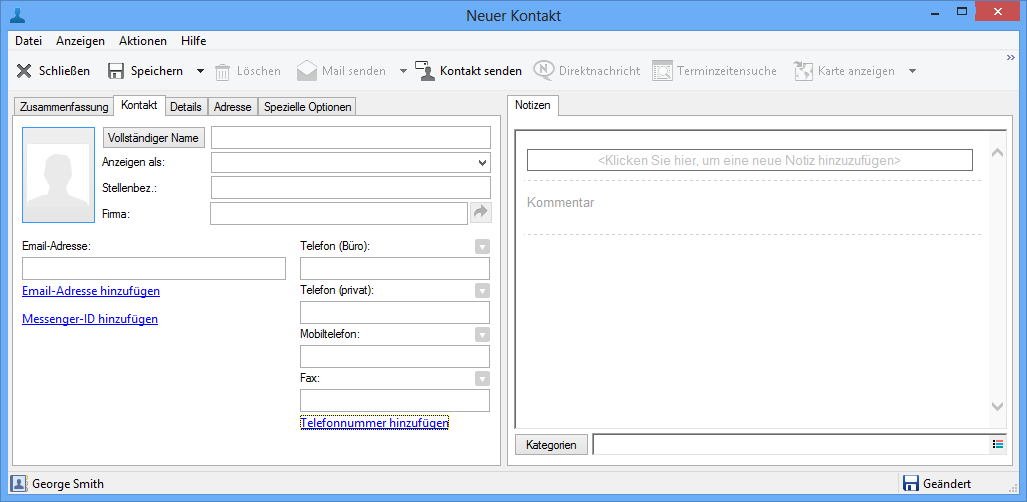Click category list icon in Kategorien field
This screenshot has width=1027, height=502.
coord(998,444)
